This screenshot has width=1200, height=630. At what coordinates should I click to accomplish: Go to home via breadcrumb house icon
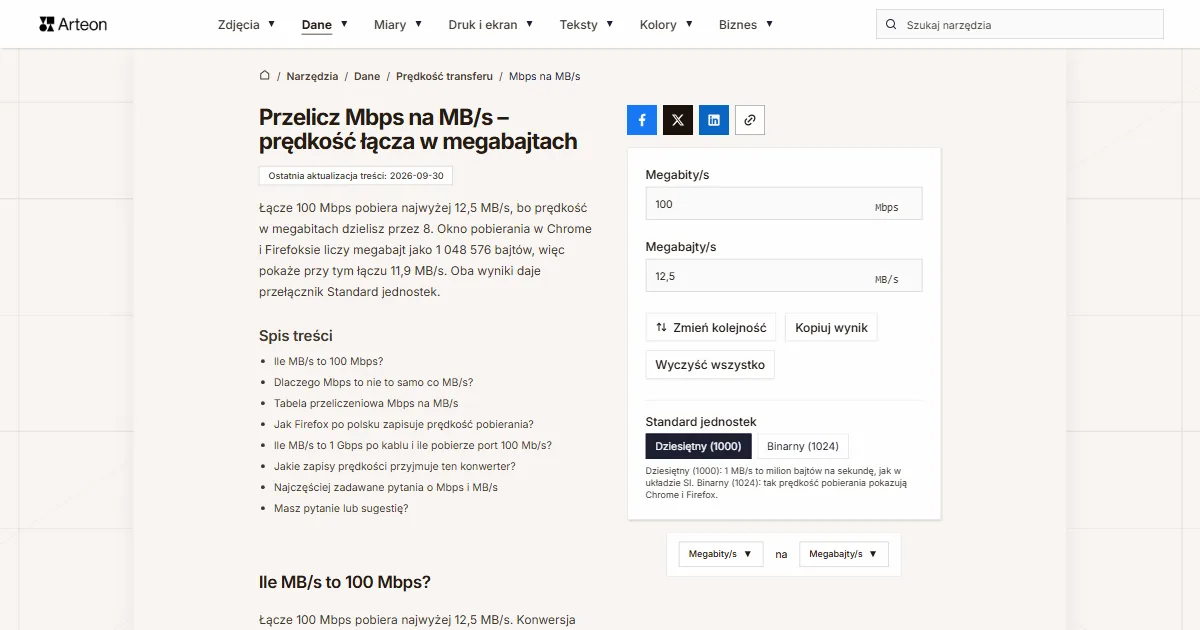pyautogui.click(x=265, y=76)
